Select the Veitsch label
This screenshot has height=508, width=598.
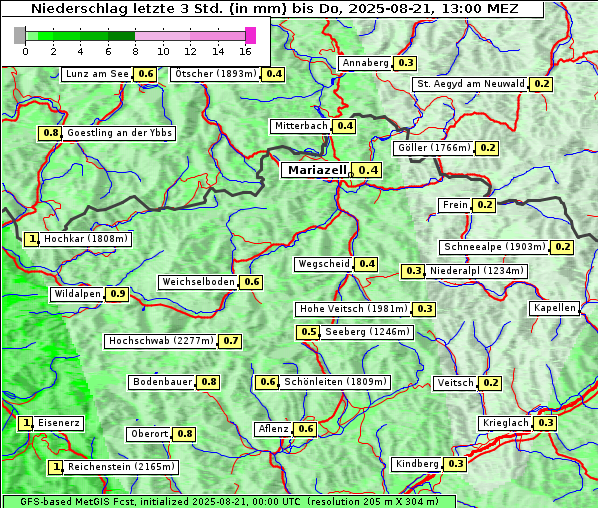pyautogui.click(x=455, y=383)
